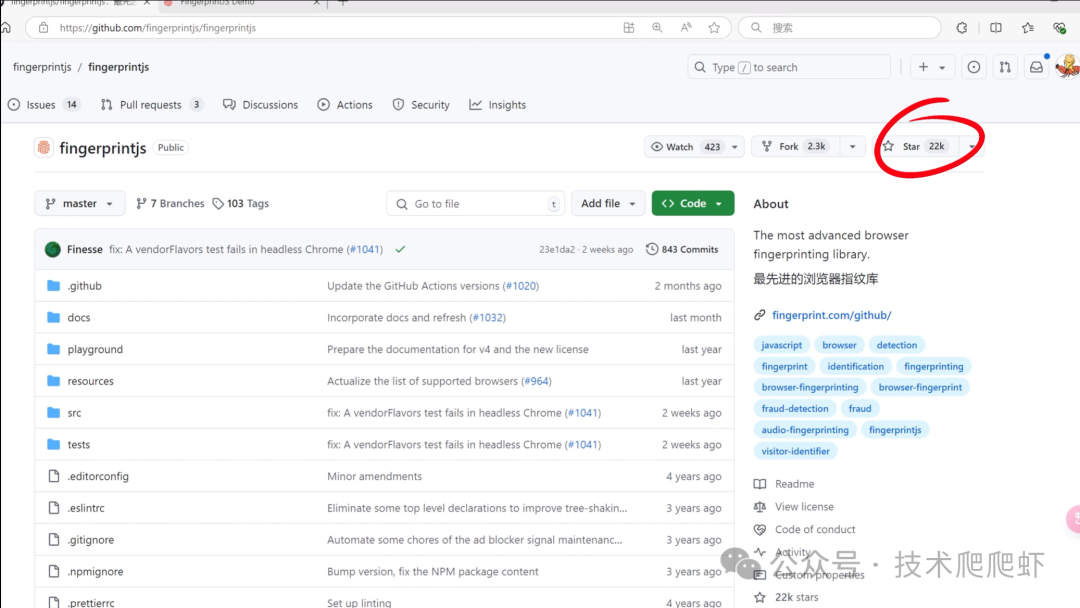Open the fingerprint.com/github/ link
This screenshot has width=1080, height=608.
click(831, 315)
